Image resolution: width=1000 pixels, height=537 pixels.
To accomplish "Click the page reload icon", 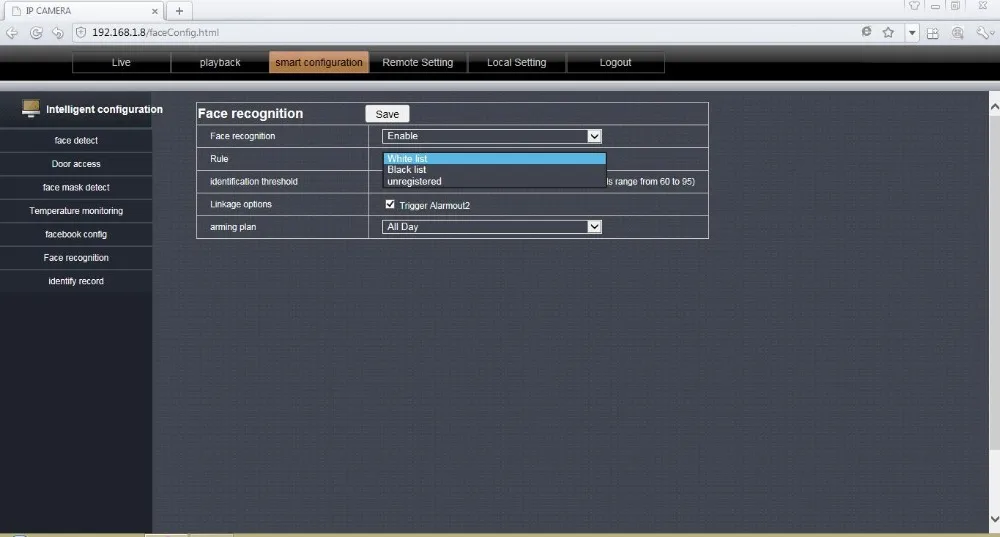I will click(36, 33).
